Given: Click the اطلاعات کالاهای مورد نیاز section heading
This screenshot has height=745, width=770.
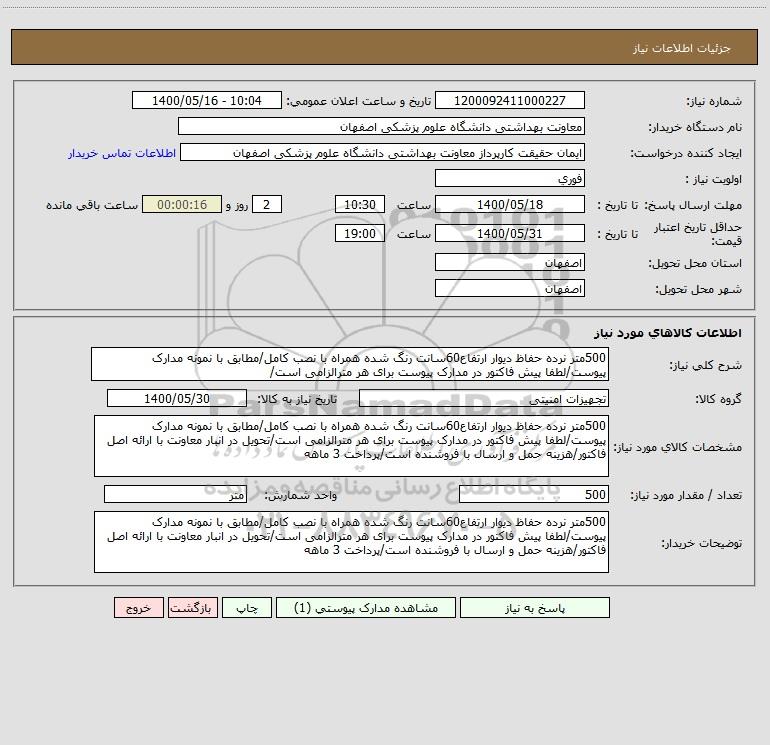Looking at the screenshot, I should point(668,333).
